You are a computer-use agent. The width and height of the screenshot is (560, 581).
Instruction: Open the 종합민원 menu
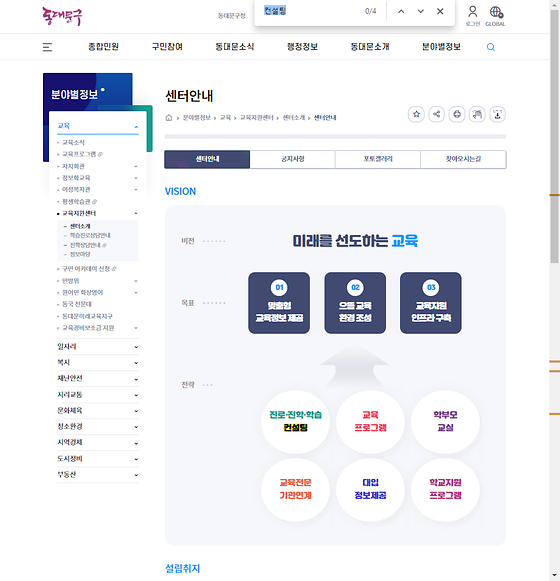(103, 47)
